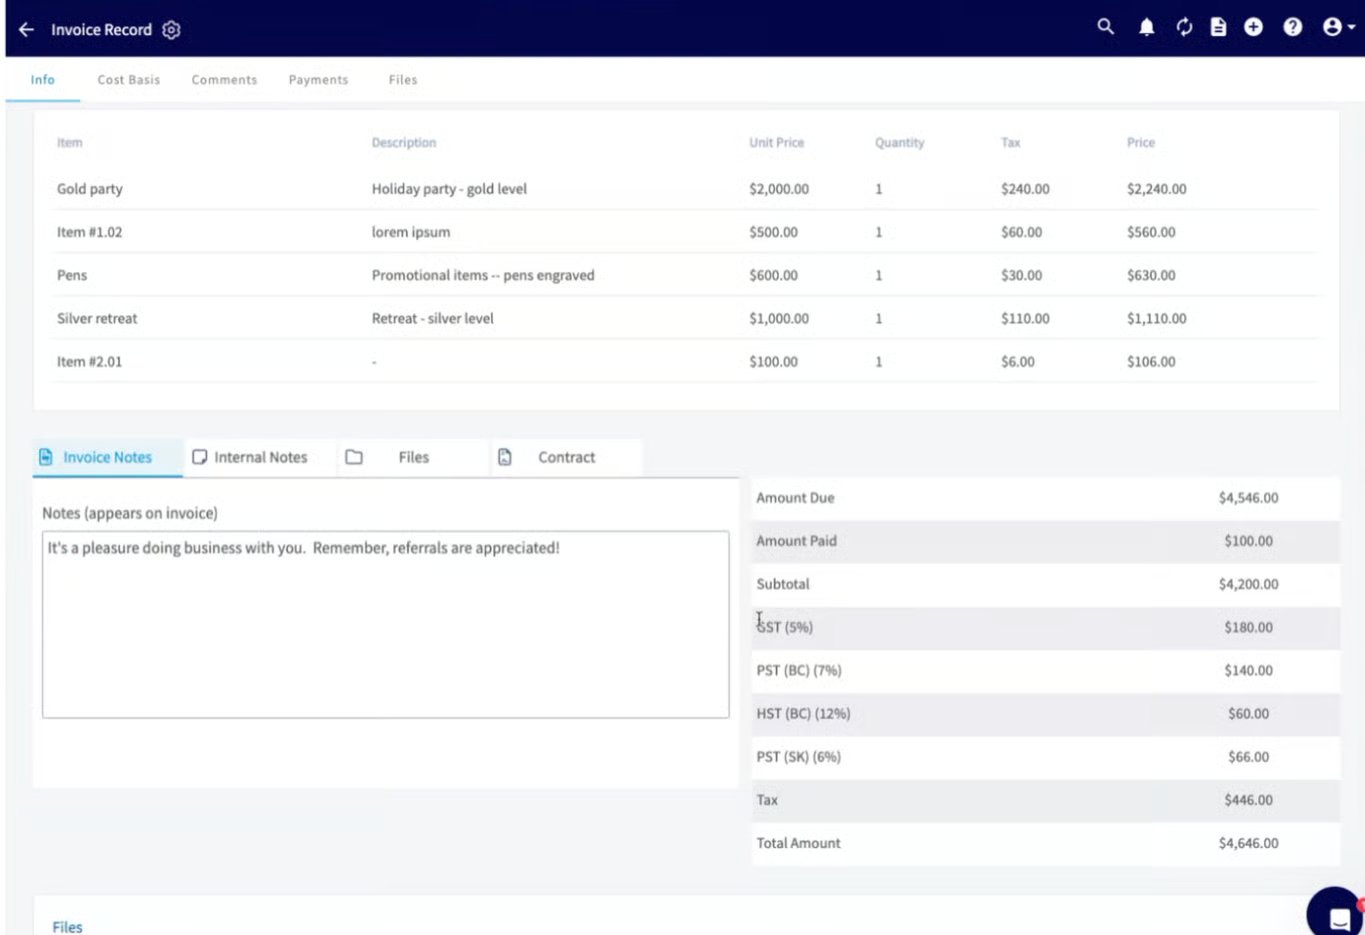Select the Silver retreat item
The height and width of the screenshot is (935, 1365).
pos(97,318)
